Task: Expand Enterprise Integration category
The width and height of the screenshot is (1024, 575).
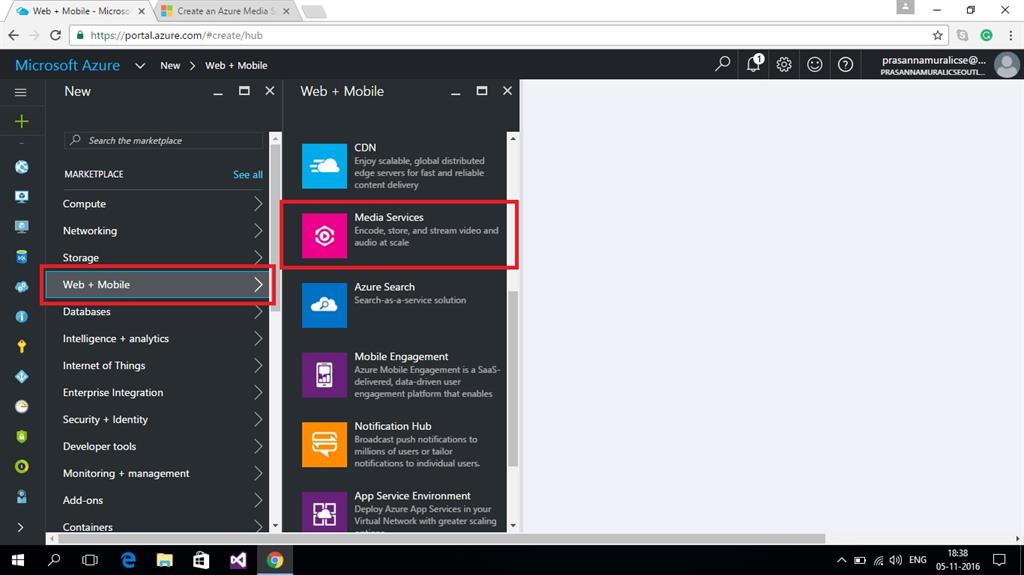Action: point(157,392)
